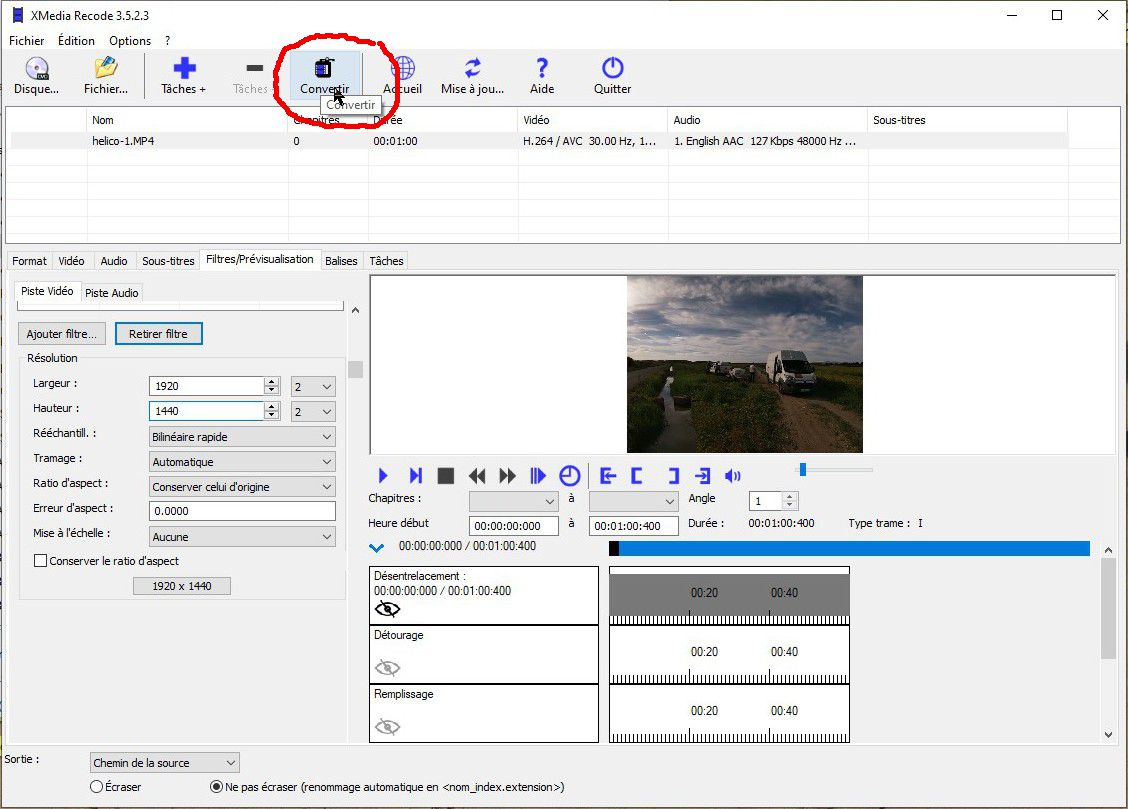The height and width of the screenshot is (809, 1128).
Task: Open Rééchantill. Bilinéaire rapide dropdown
Action: [x=242, y=437]
